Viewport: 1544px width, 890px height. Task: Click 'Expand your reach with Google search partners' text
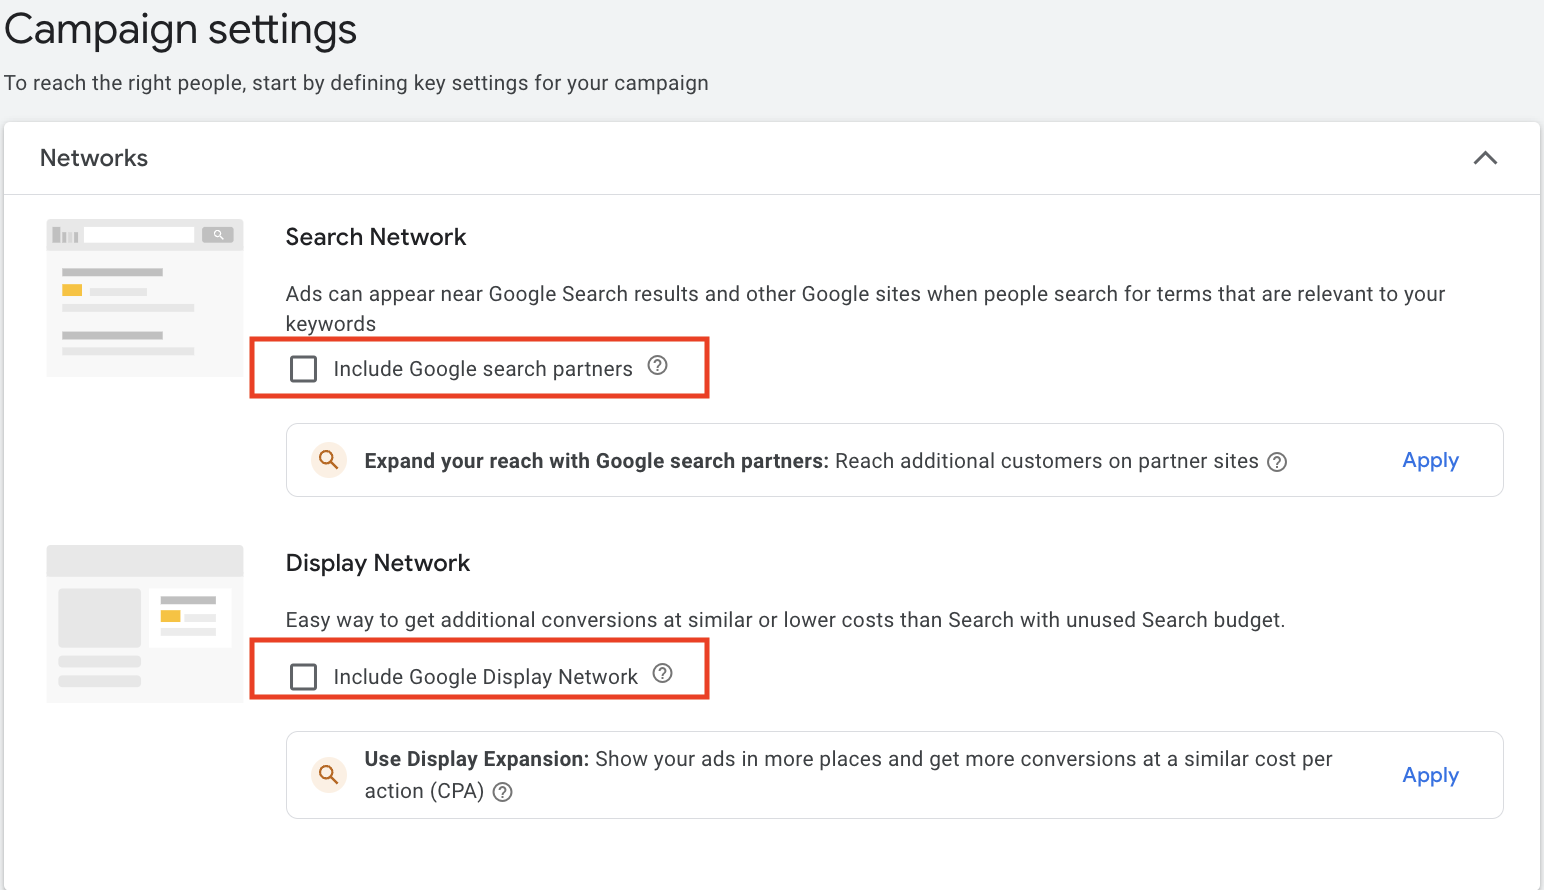(597, 461)
